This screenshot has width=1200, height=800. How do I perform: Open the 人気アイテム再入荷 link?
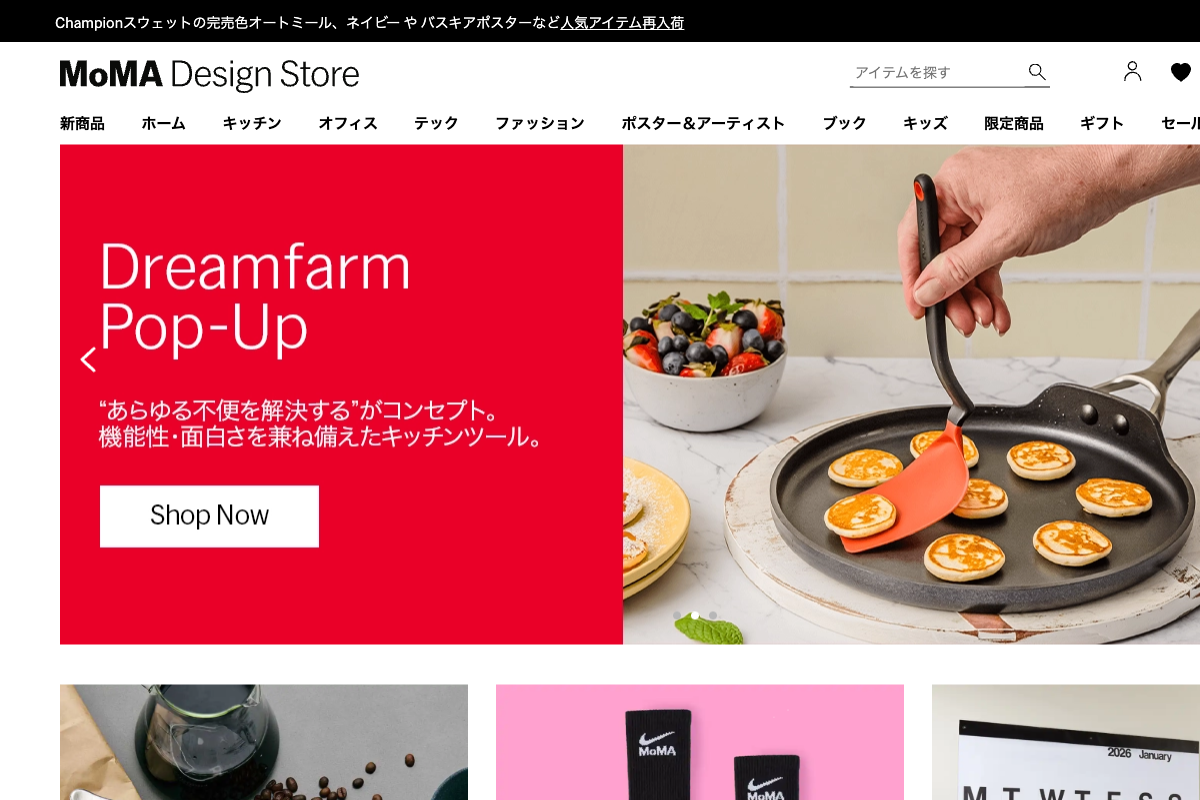click(622, 22)
